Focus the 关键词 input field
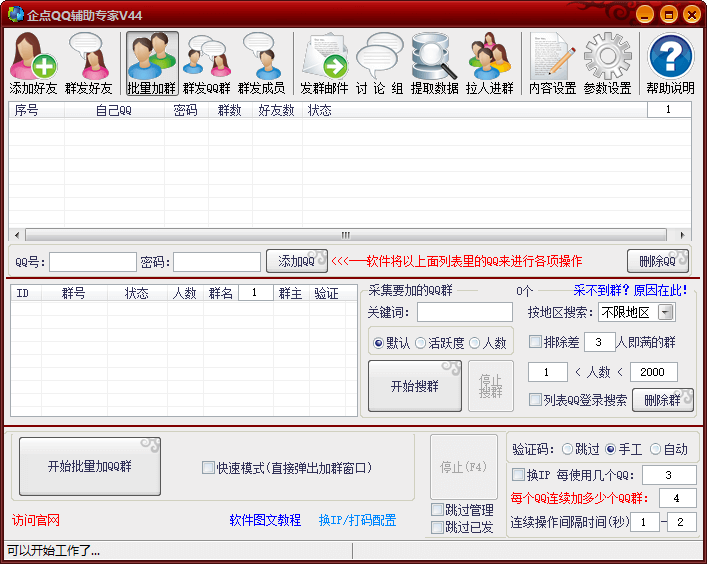 tap(465, 312)
